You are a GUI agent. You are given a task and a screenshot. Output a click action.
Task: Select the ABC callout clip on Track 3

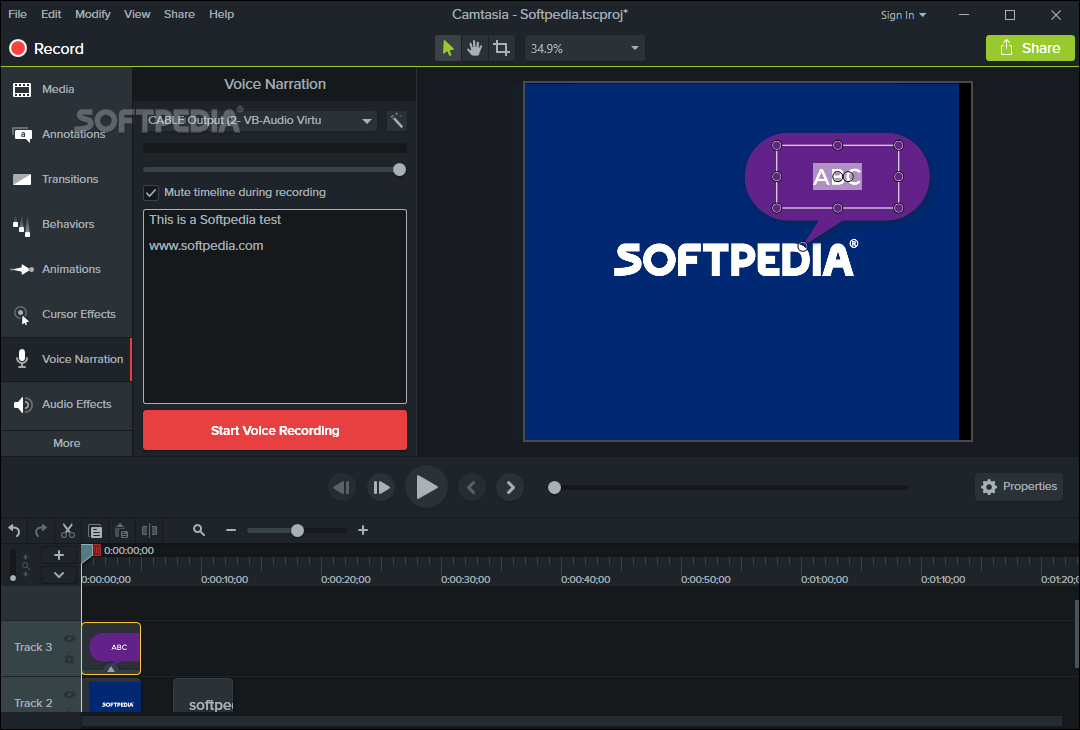[x=112, y=649]
